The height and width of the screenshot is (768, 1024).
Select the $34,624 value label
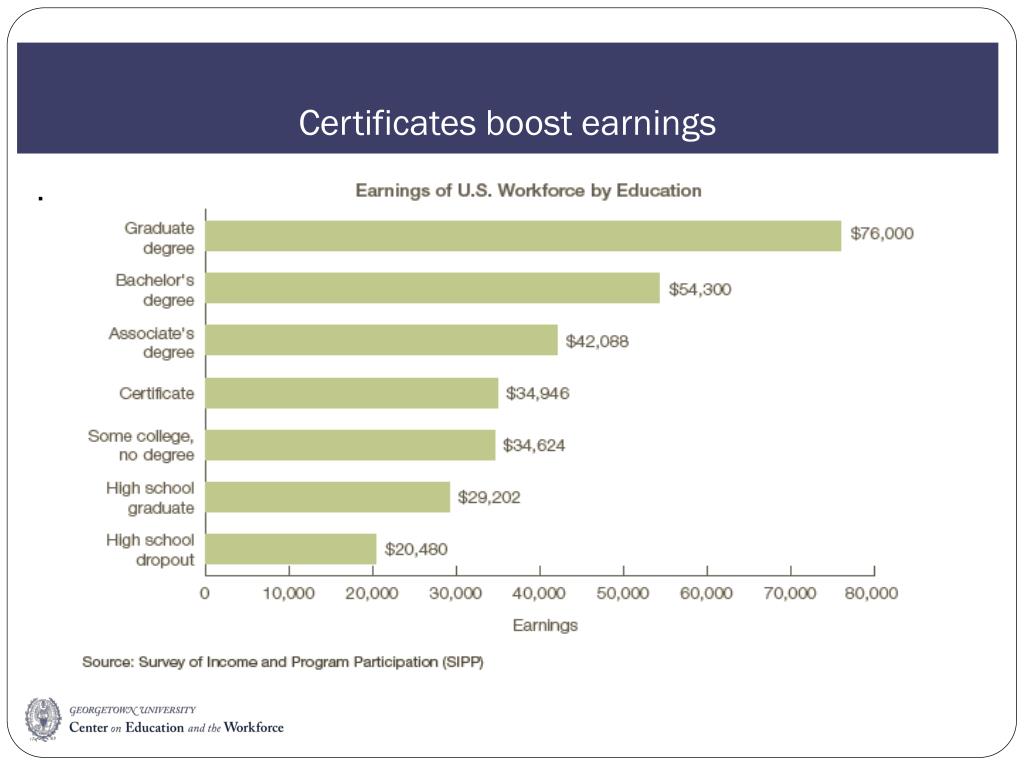click(534, 445)
